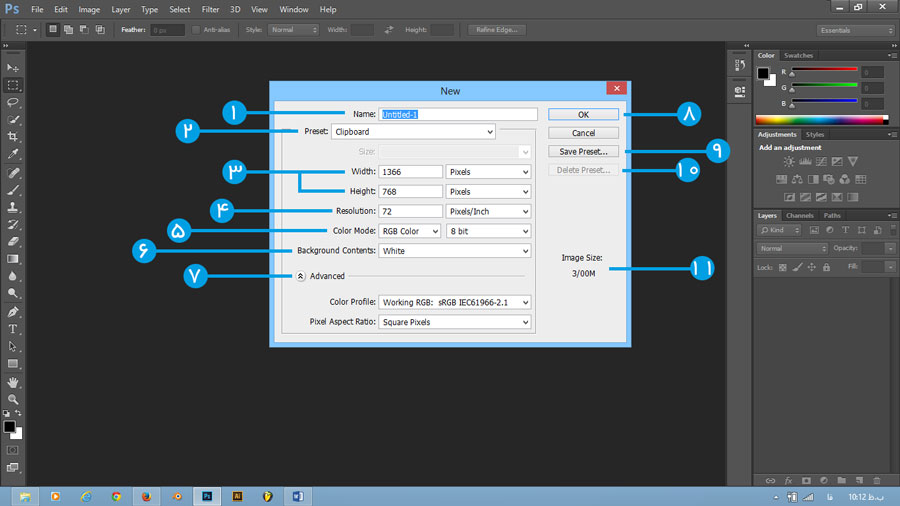Screen dimensions: 900x506
Task: Open the Filter menu
Action: (x=210, y=9)
